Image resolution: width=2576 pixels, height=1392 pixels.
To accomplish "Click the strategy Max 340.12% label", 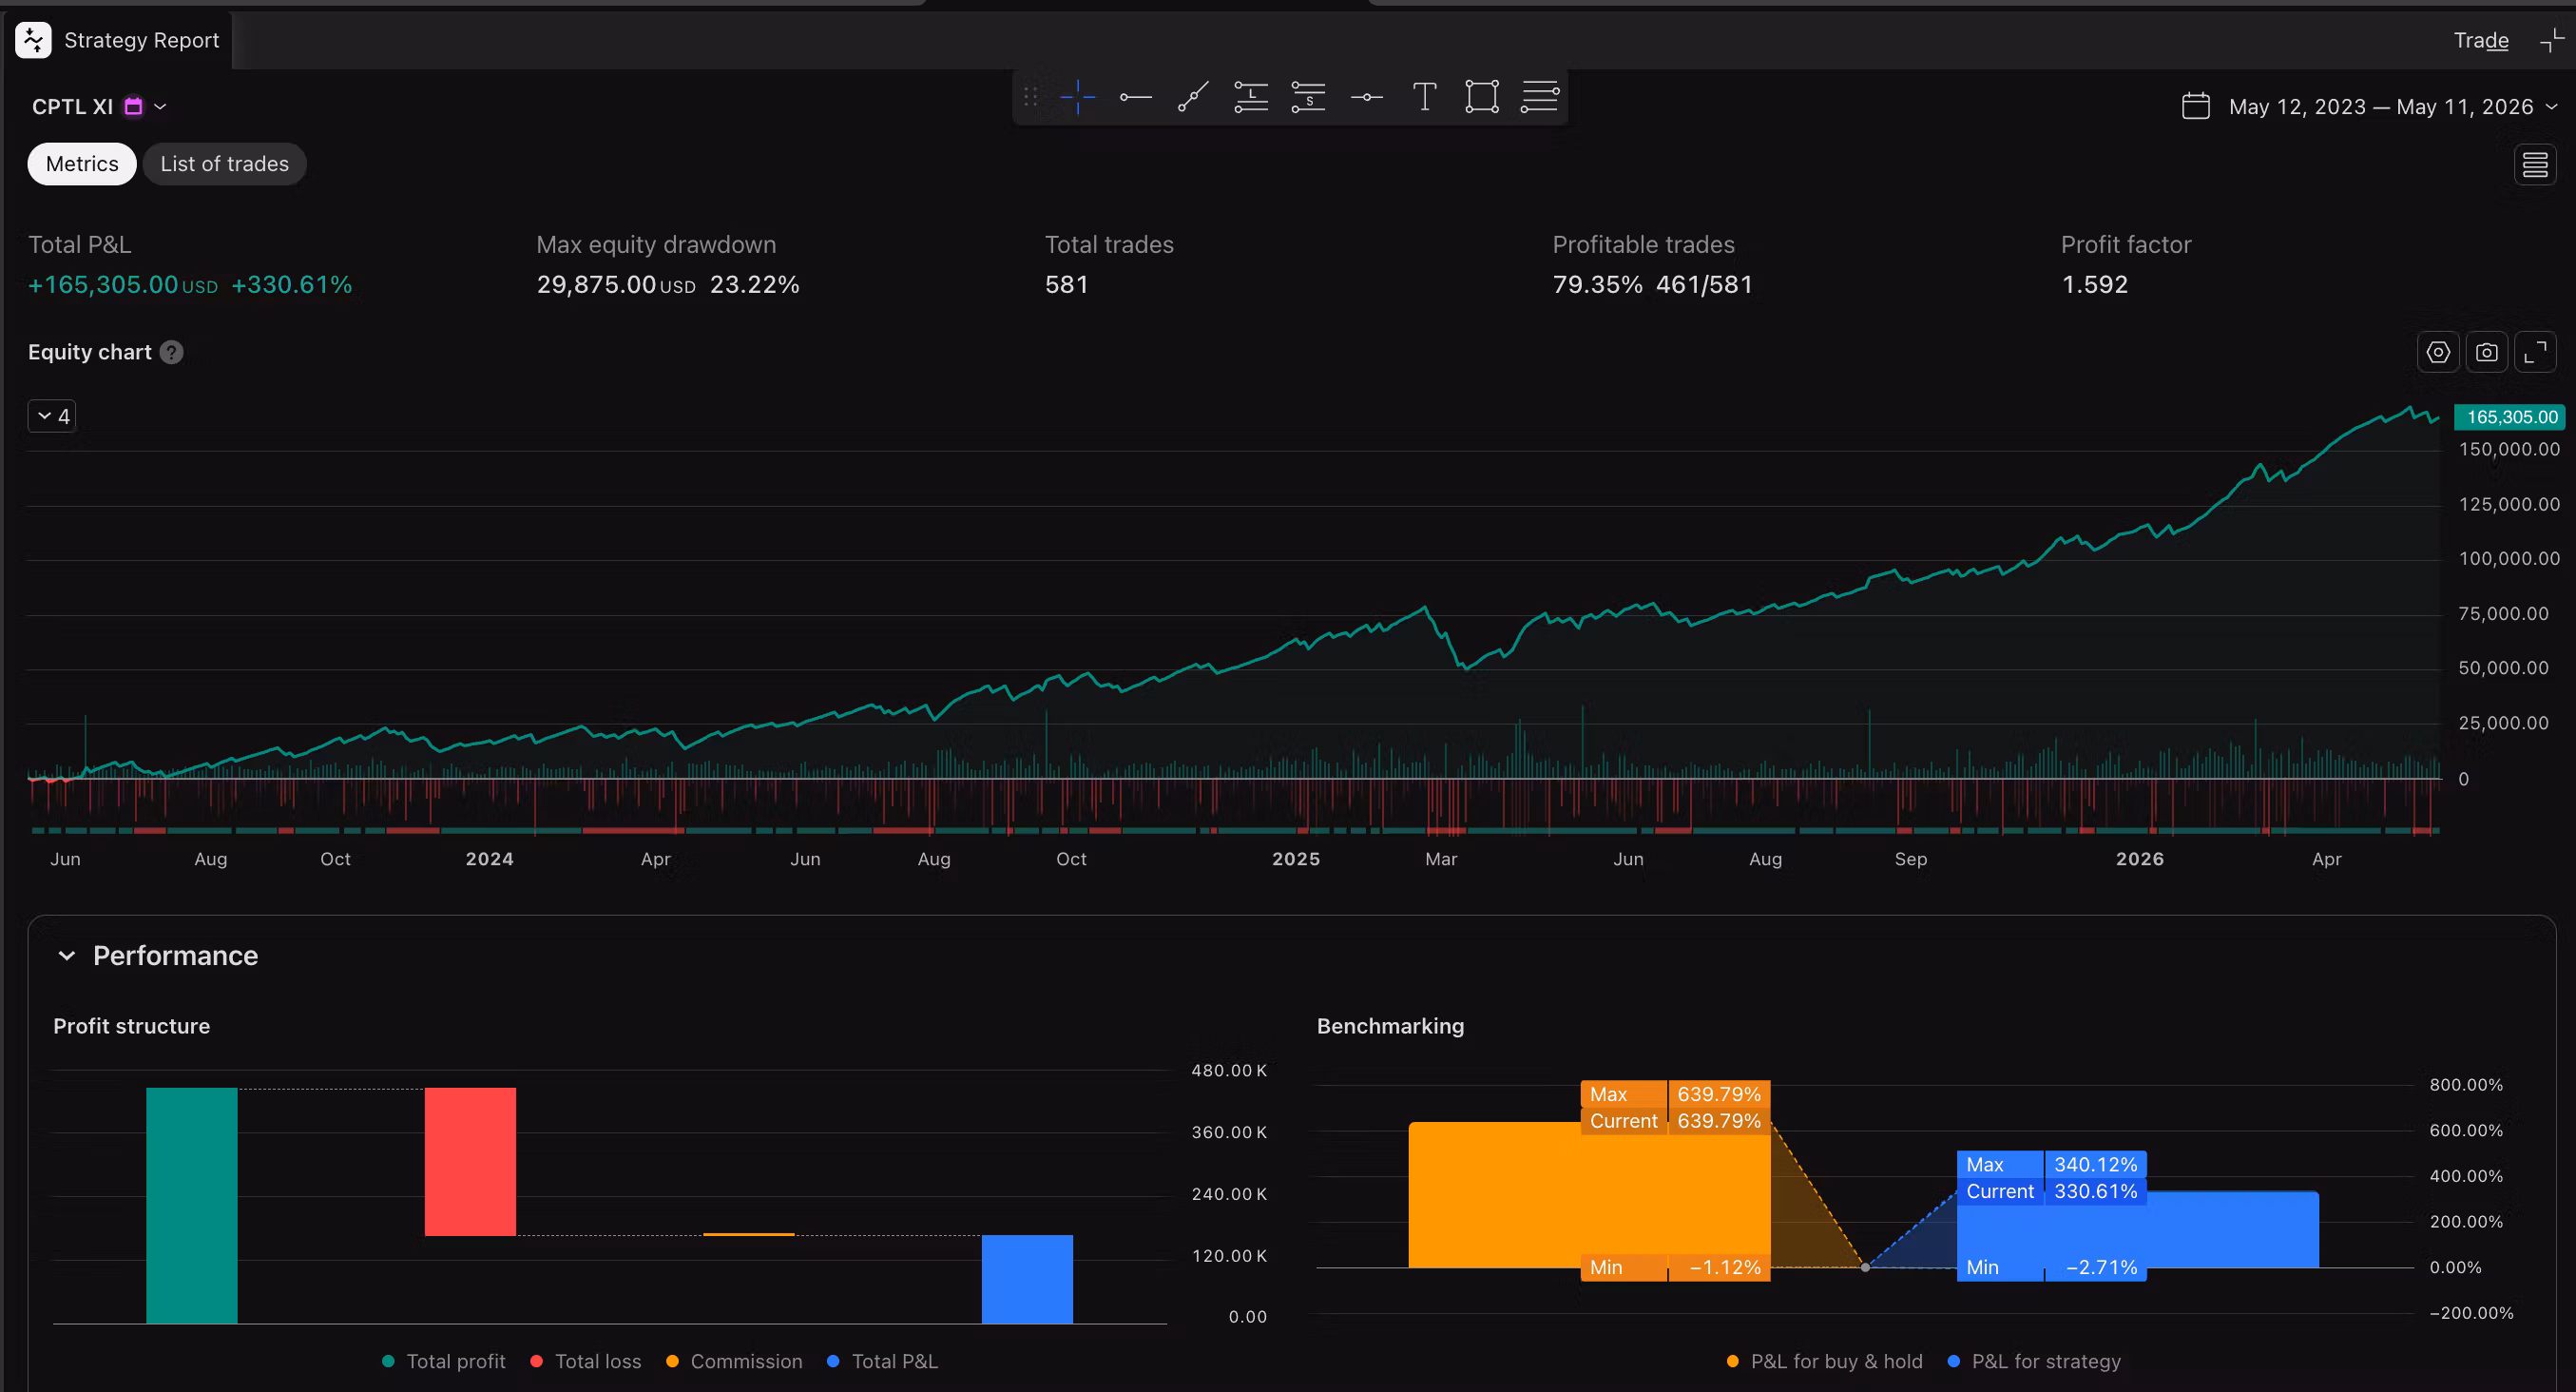I will [x=2051, y=1164].
